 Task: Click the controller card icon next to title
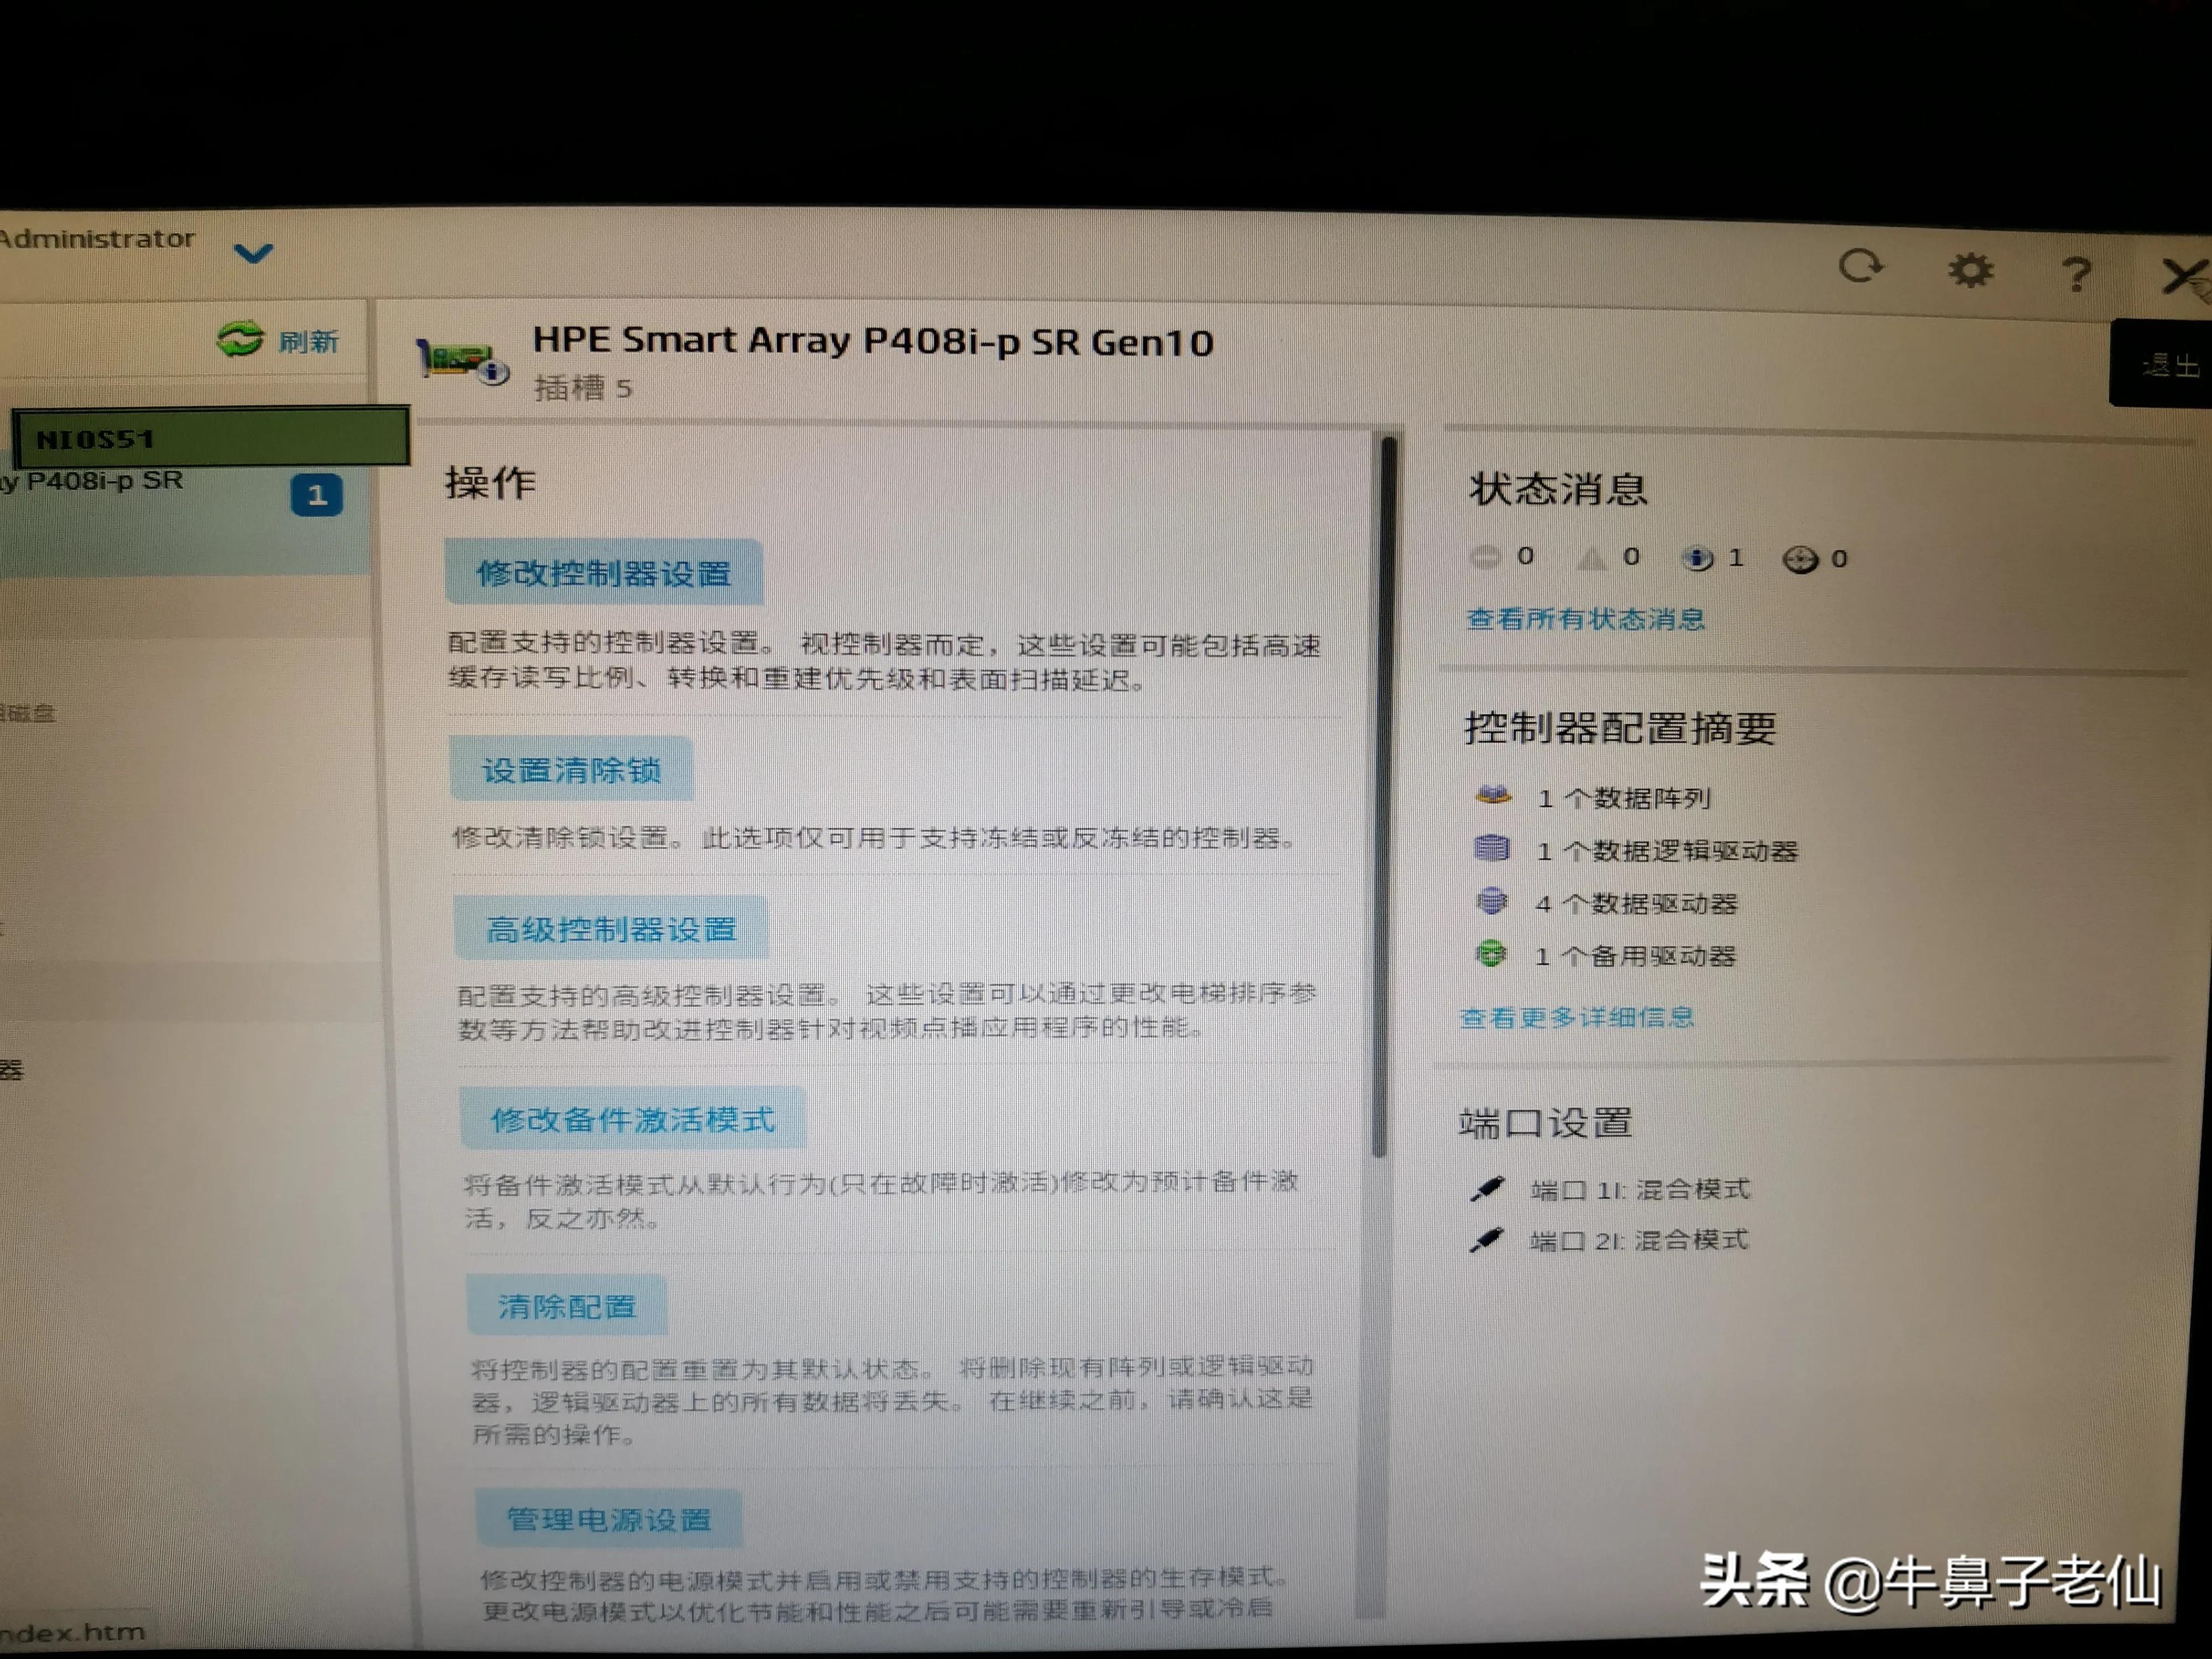point(462,360)
